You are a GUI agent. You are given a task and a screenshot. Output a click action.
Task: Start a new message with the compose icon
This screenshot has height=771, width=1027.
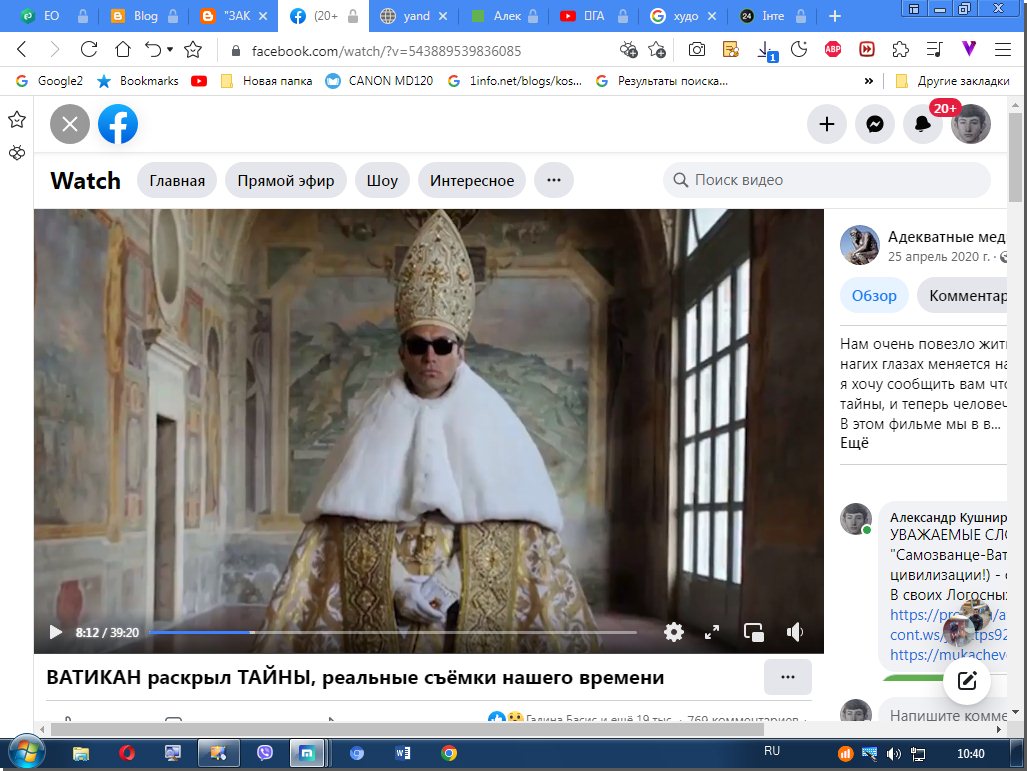[967, 681]
